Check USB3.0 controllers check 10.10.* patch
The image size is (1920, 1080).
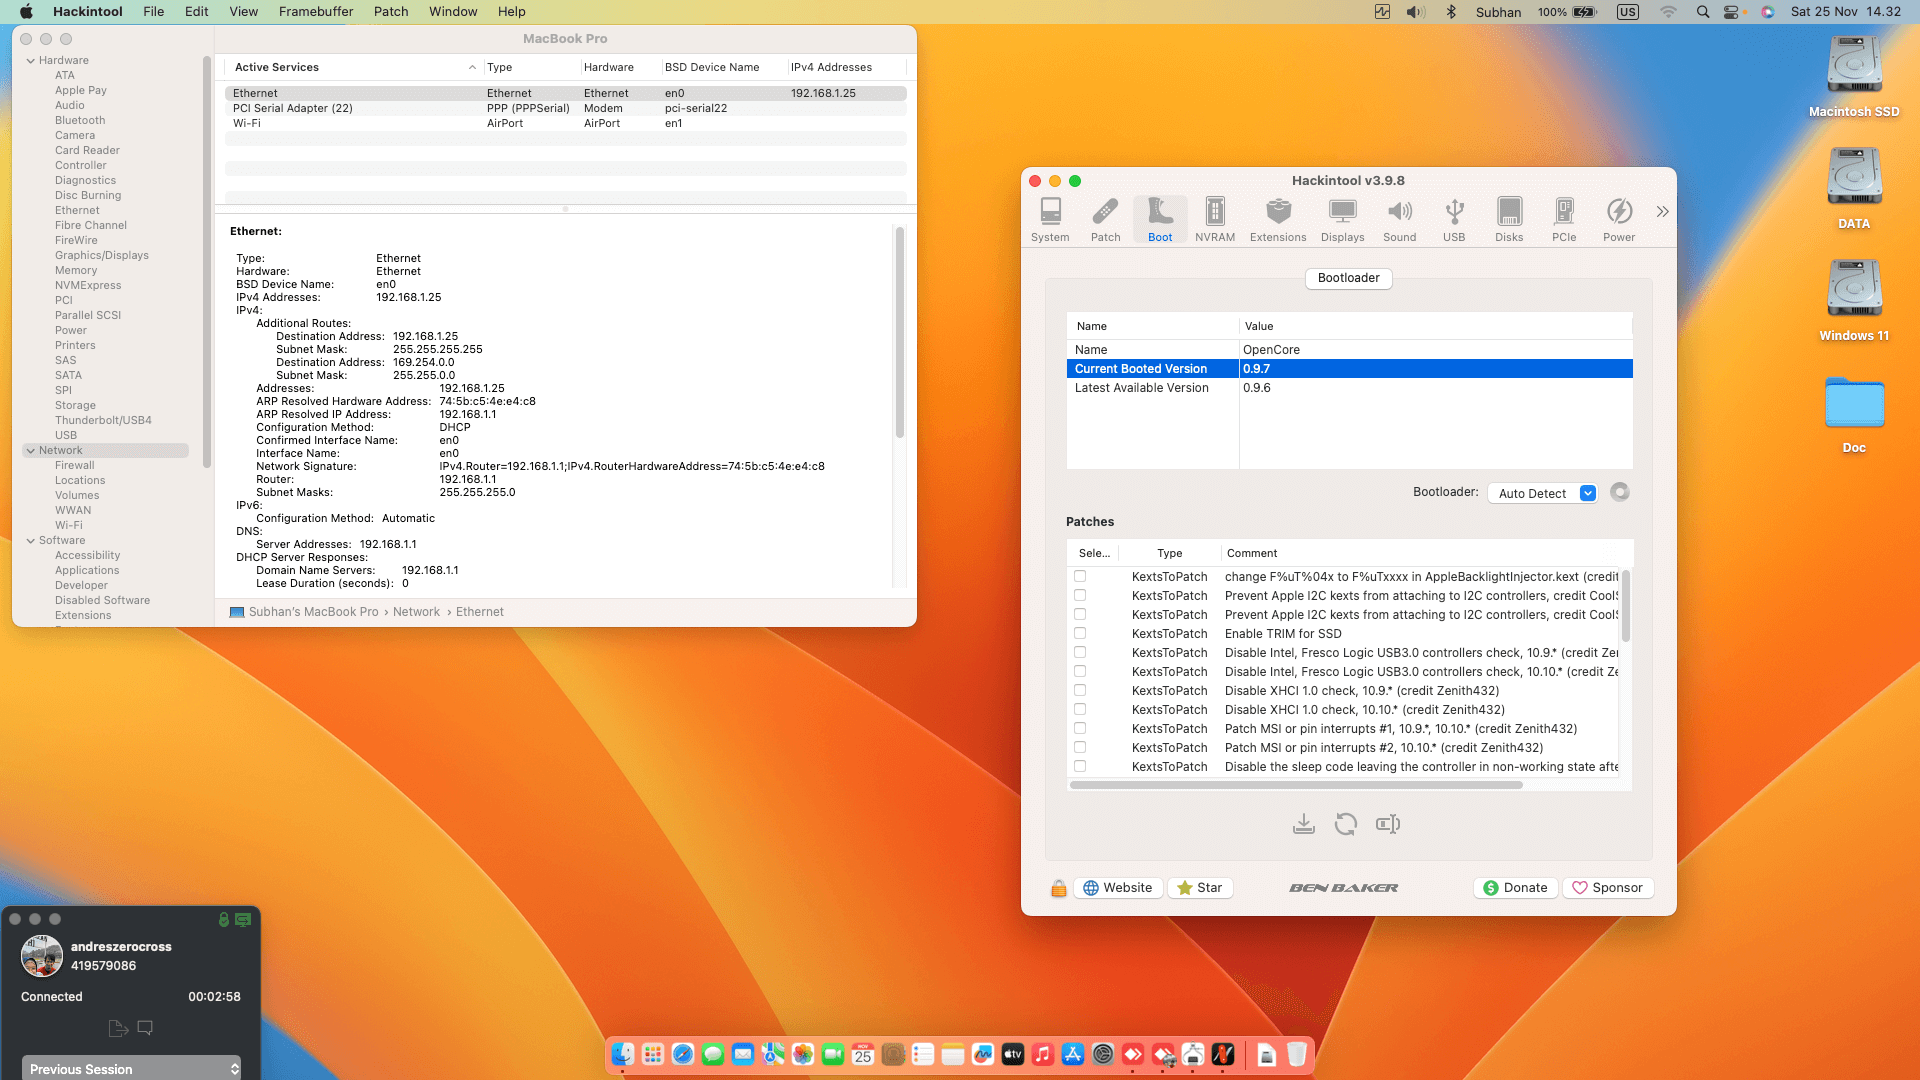1080,671
